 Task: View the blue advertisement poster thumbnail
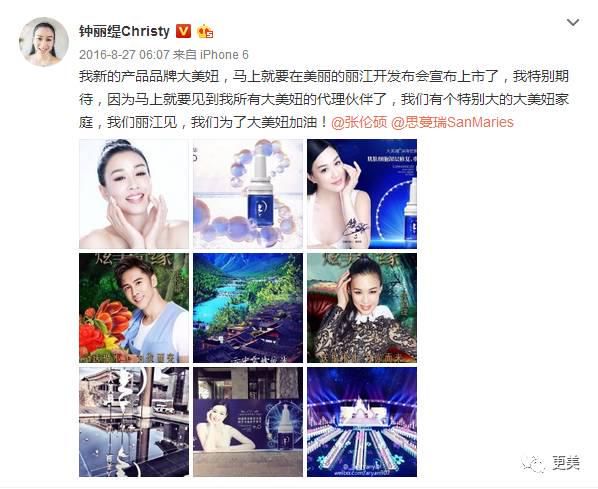(362, 194)
